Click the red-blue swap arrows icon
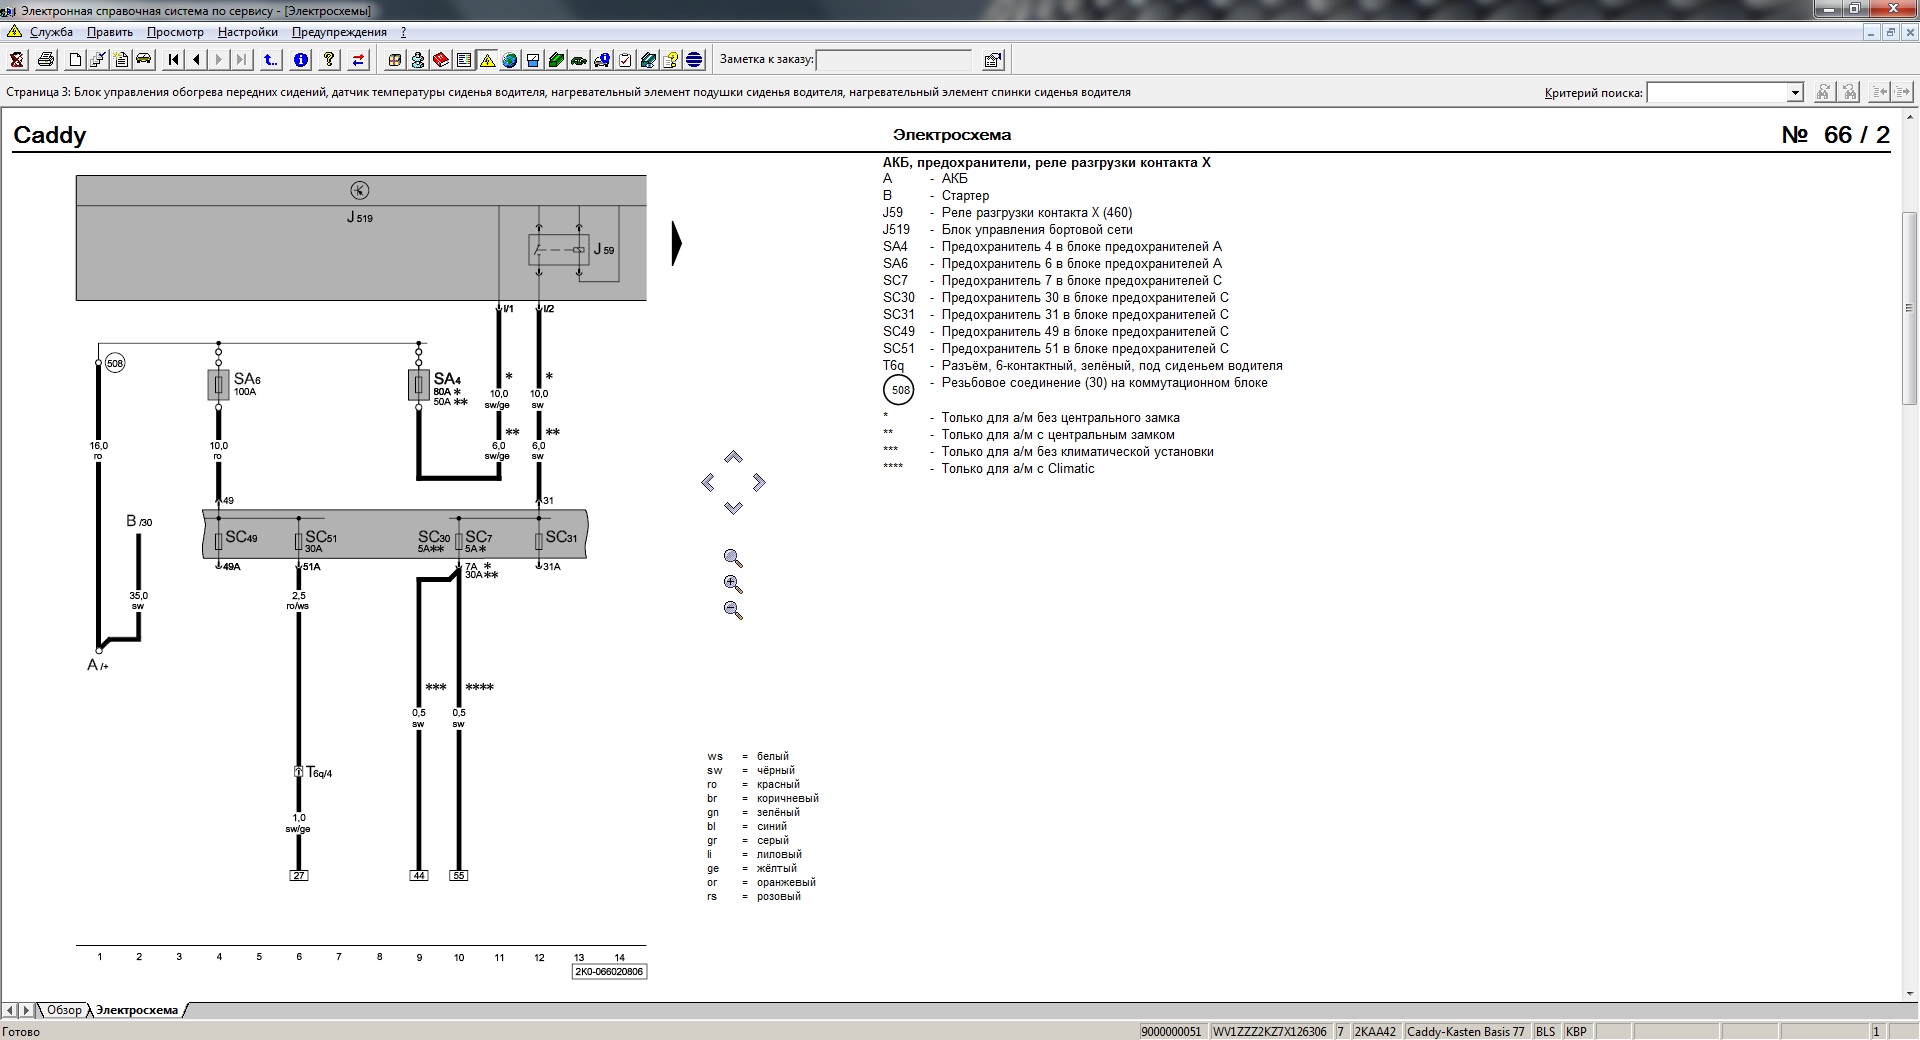 (x=358, y=60)
